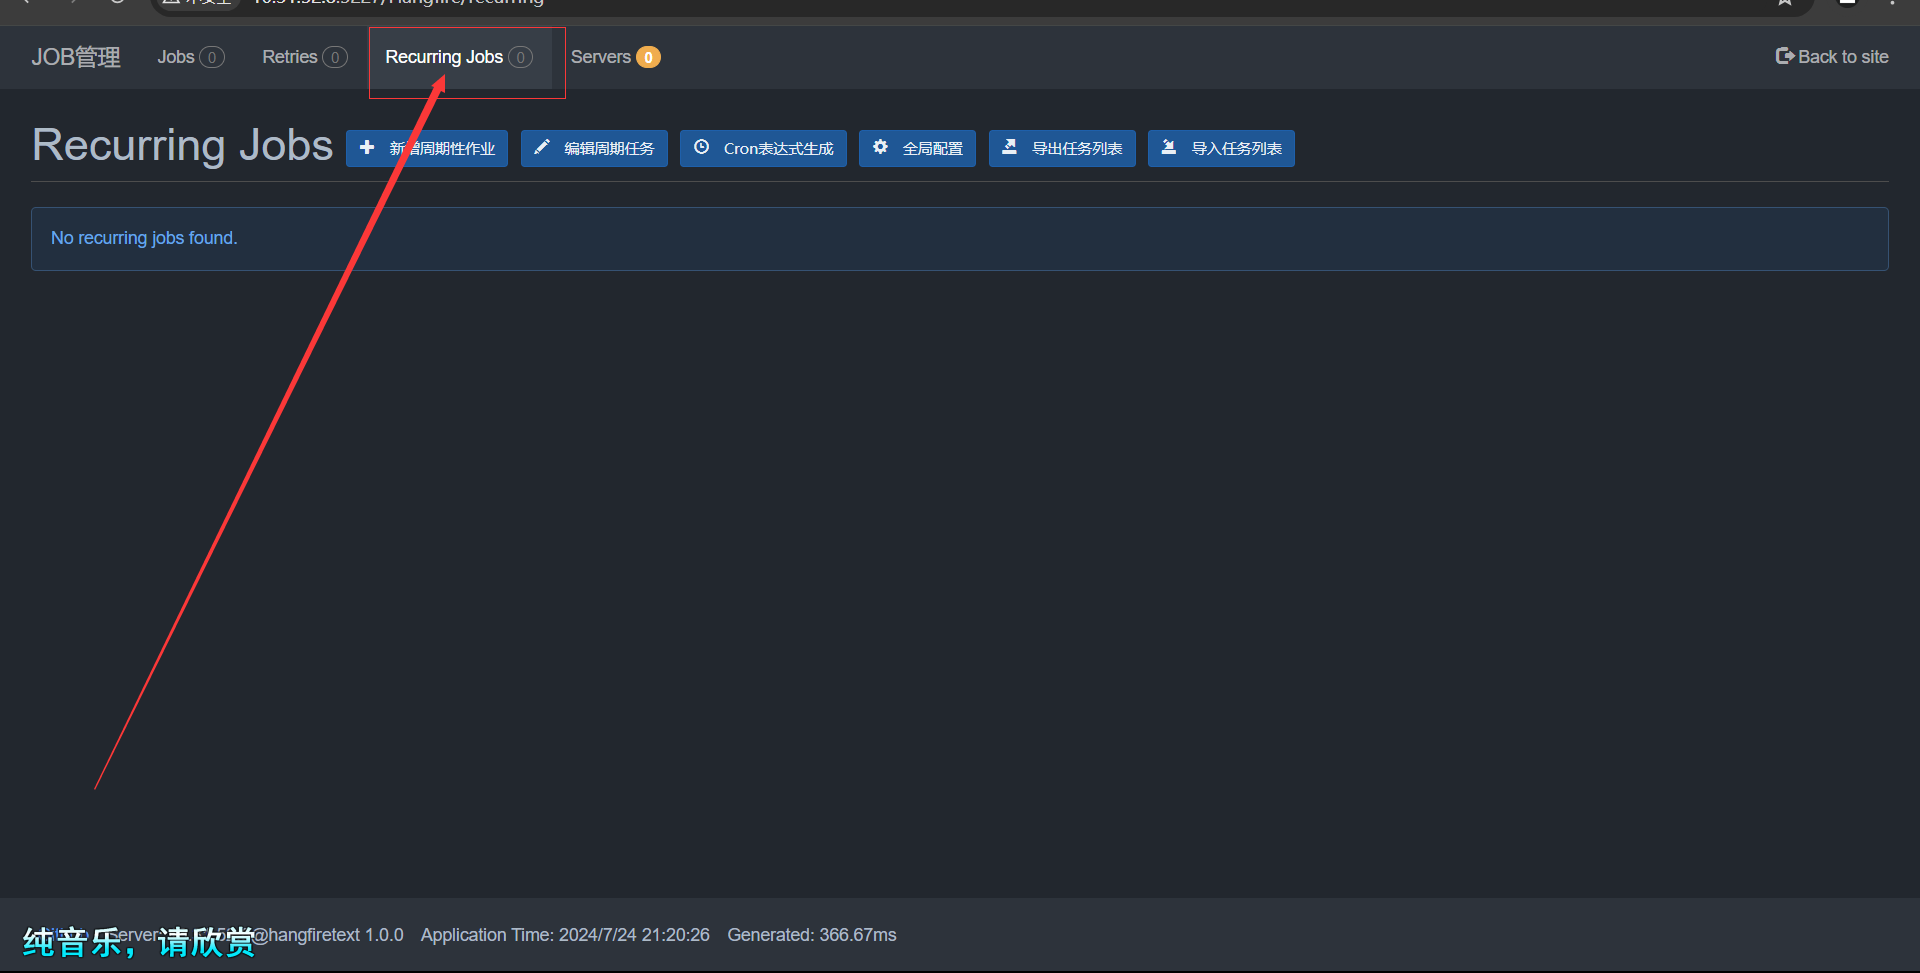Click the 编辑周期任务 button
The height and width of the screenshot is (973, 1920).
pos(594,148)
